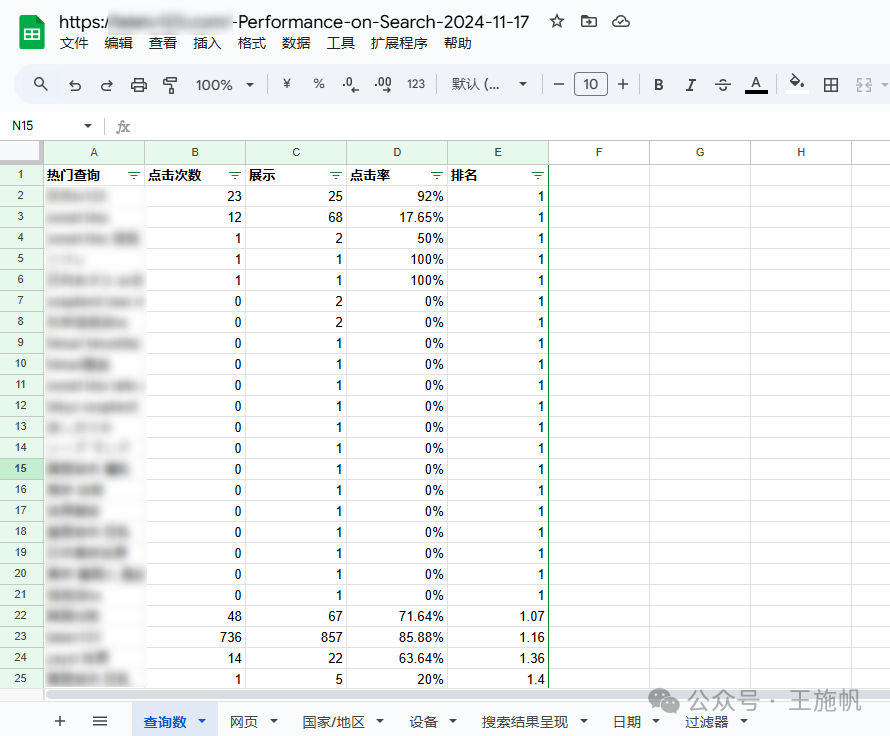Screen dimensions: 890x736
Task: Switch to the 网页 sheet tab
Action: [244, 722]
